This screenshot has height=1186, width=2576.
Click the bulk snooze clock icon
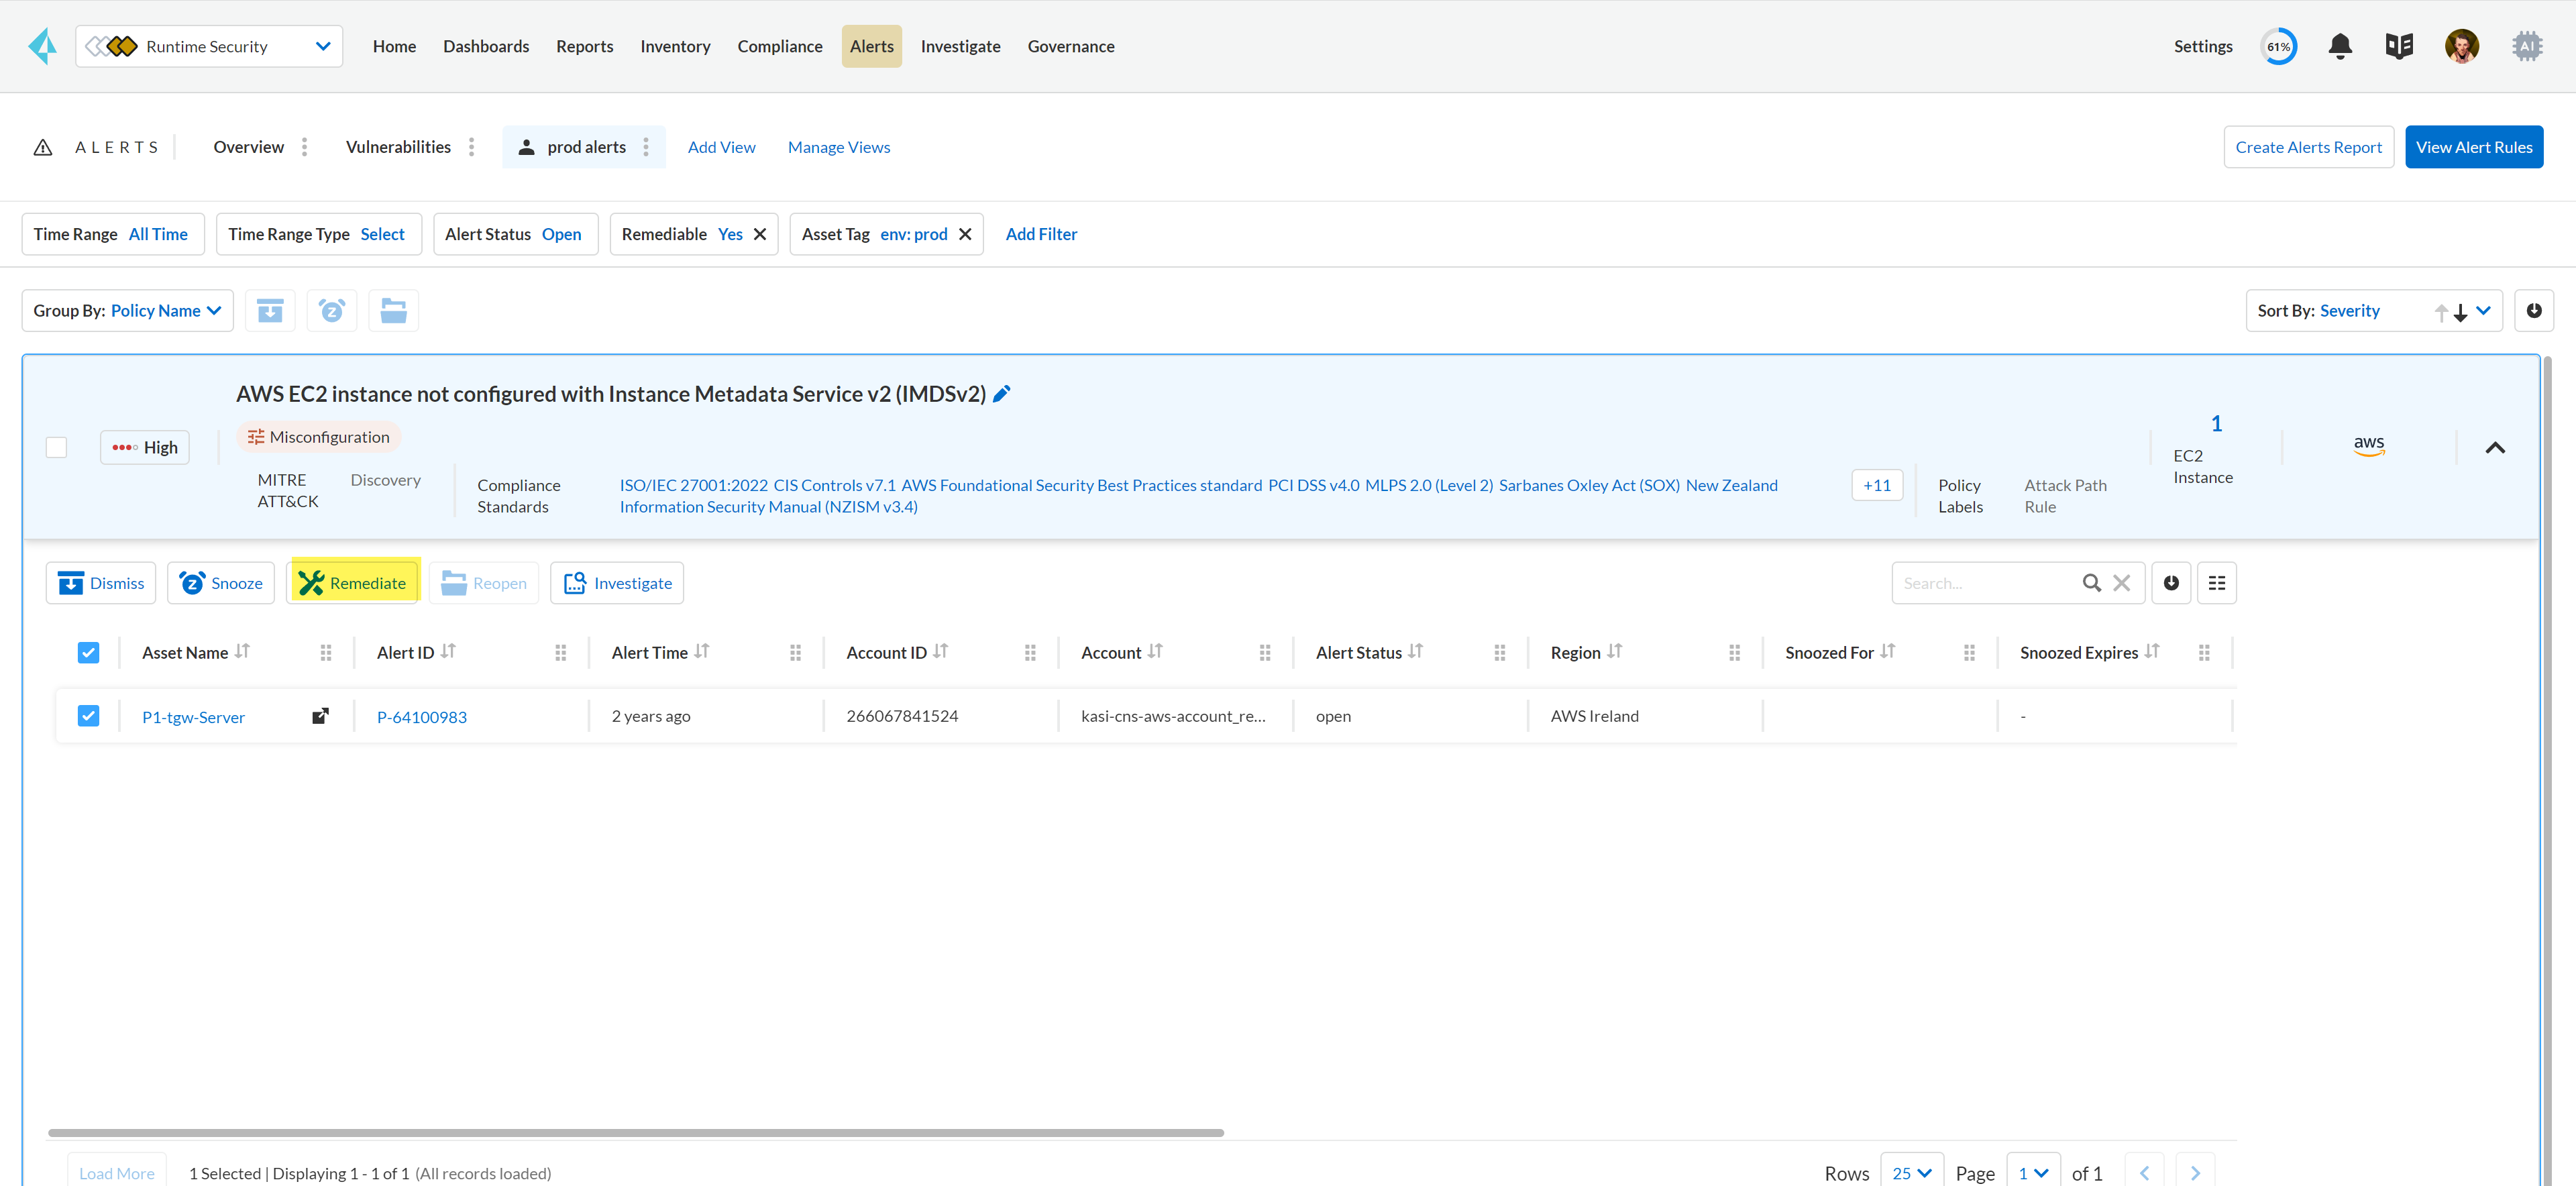(332, 311)
